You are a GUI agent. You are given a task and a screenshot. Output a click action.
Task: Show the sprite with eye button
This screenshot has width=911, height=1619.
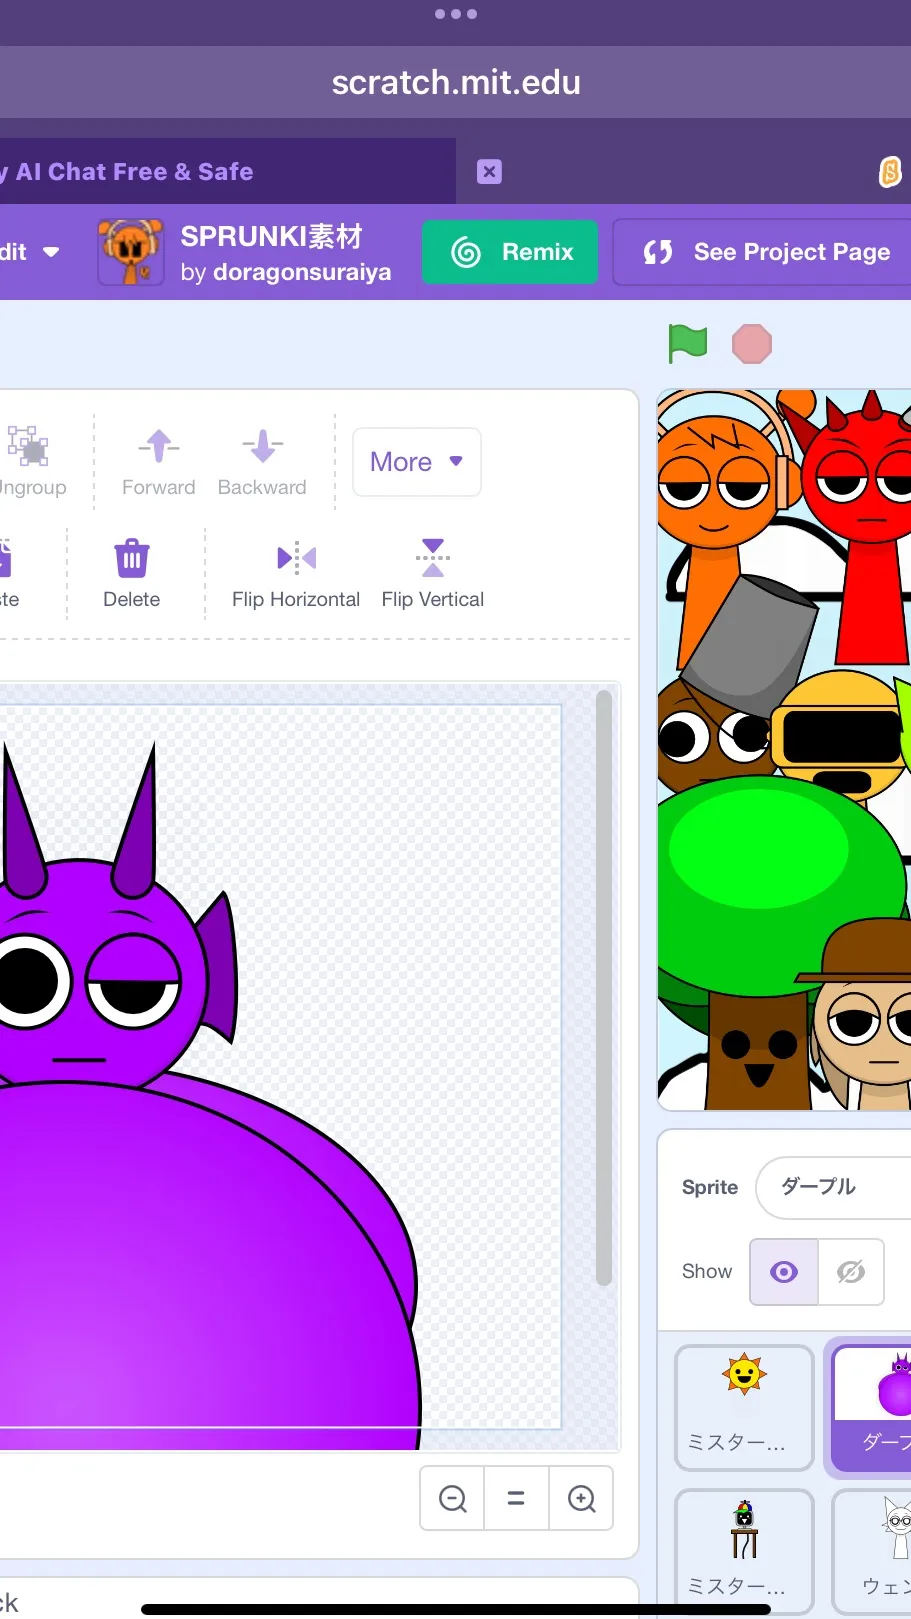coord(784,1272)
